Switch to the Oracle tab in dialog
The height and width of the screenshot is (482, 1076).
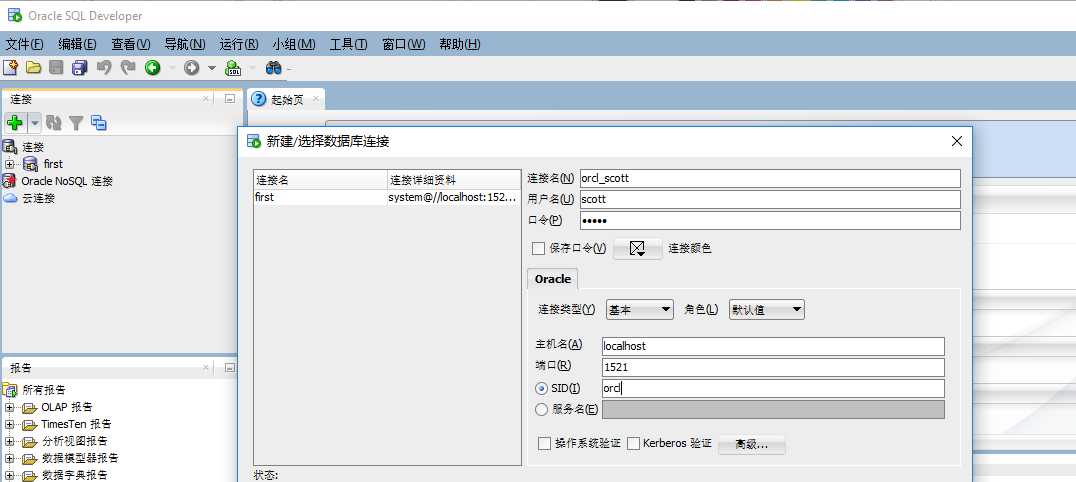(x=553, y=279)
